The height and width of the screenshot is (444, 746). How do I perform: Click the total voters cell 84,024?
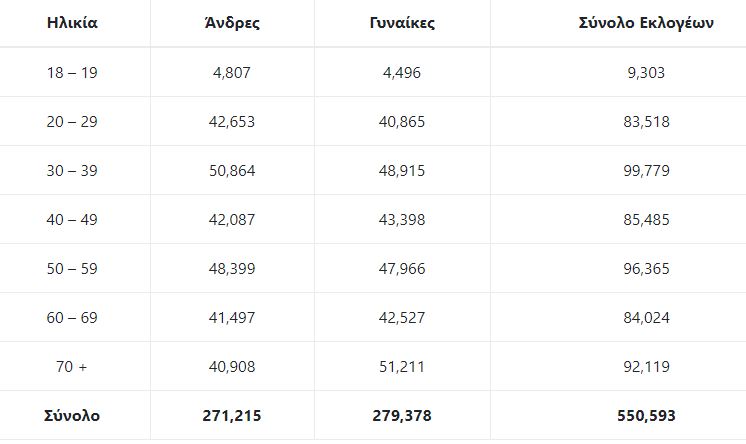click(645, 318)
